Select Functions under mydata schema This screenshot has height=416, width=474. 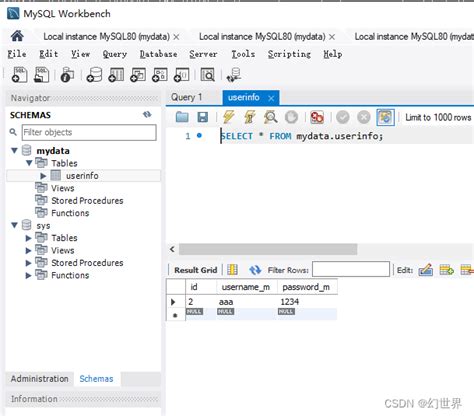pyautogui.click(x=70, y=213)
